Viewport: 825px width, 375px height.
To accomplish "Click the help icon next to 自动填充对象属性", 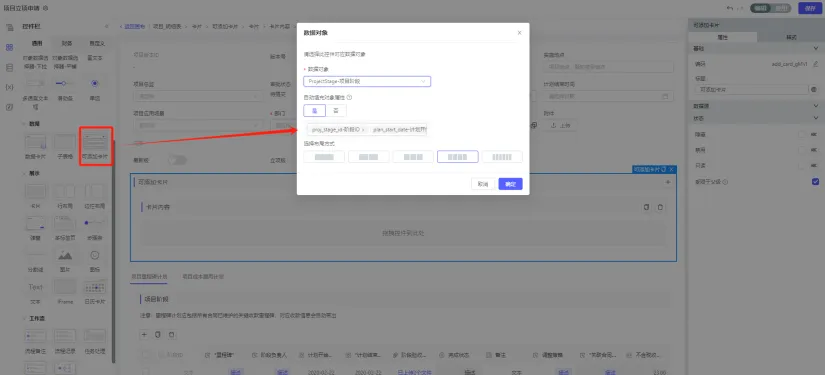I will (x=349, y=97).
